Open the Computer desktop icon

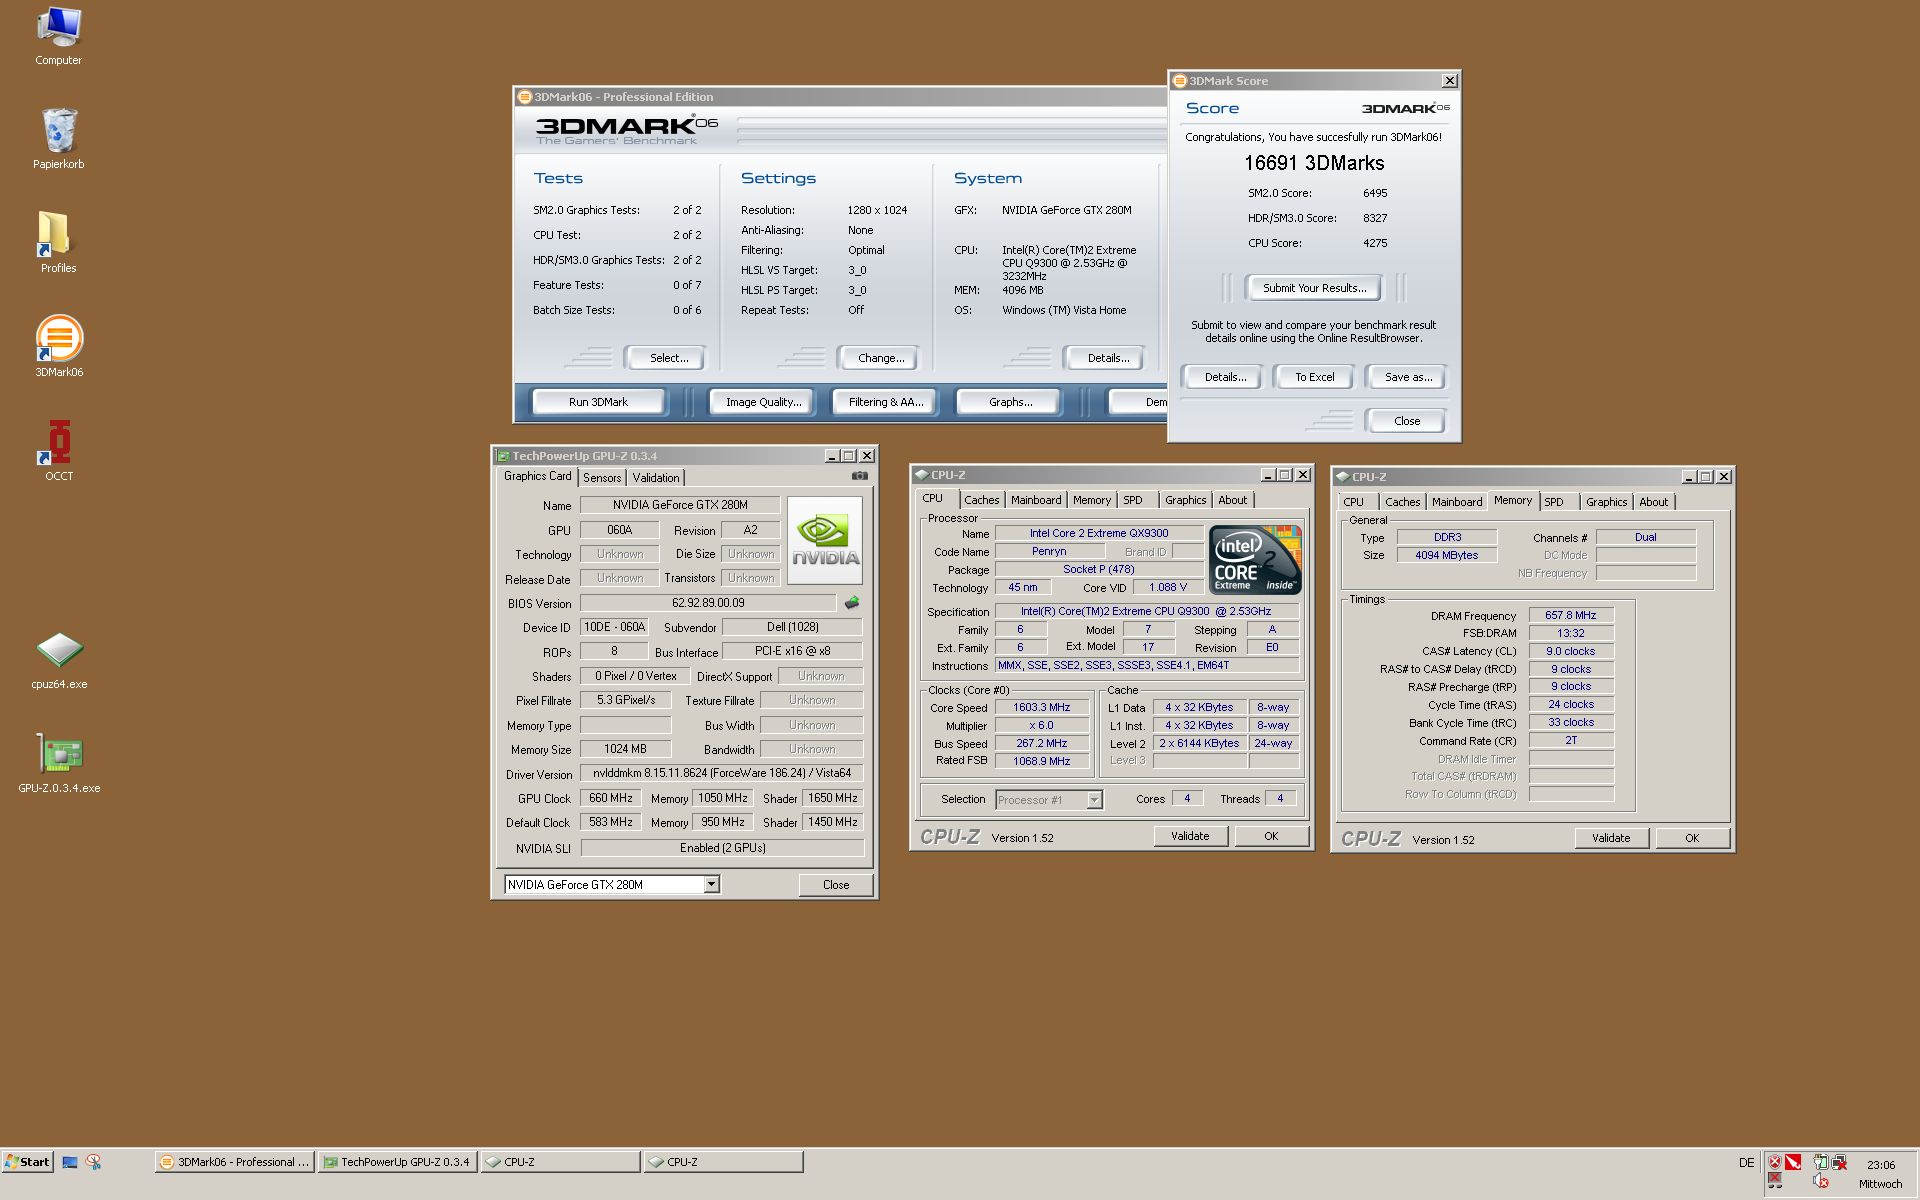(x=58, y=36)
